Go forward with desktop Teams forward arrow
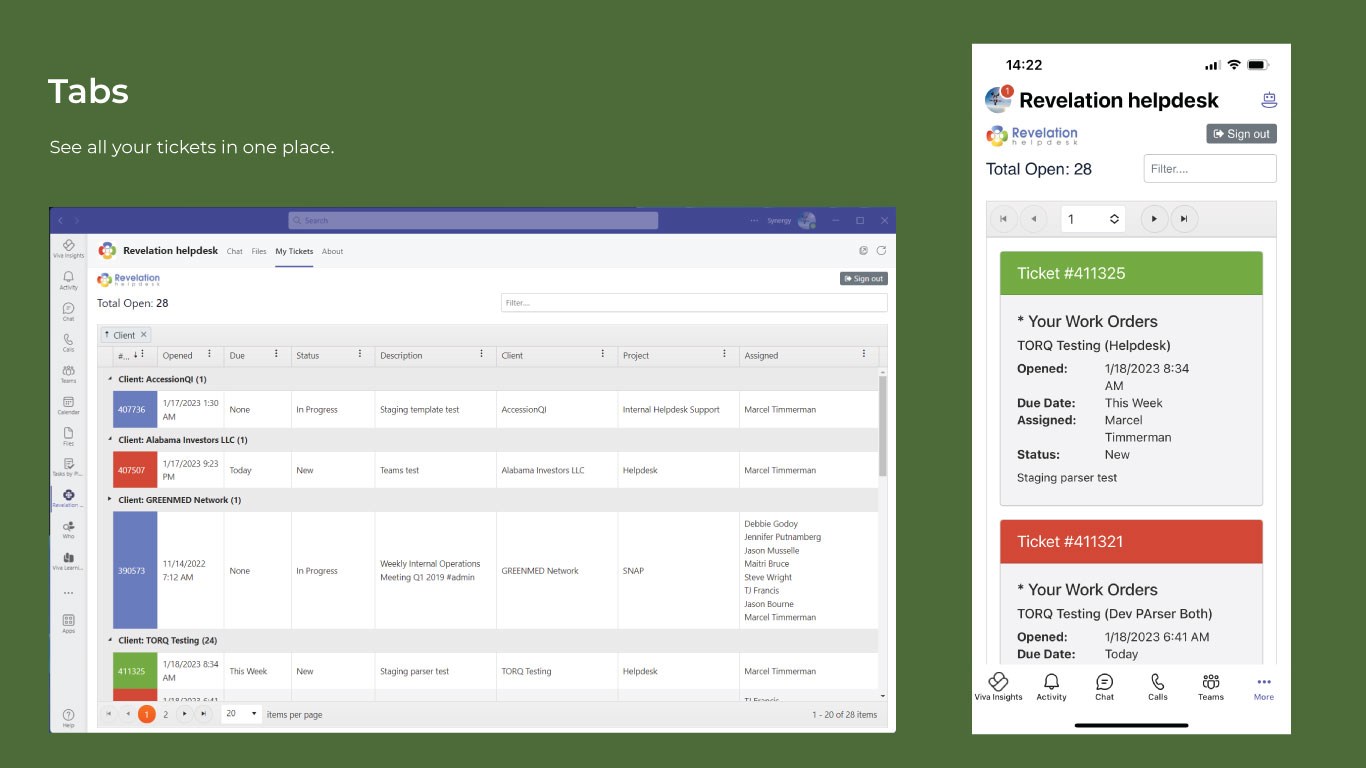1366x768 pixels. (77, 220)
